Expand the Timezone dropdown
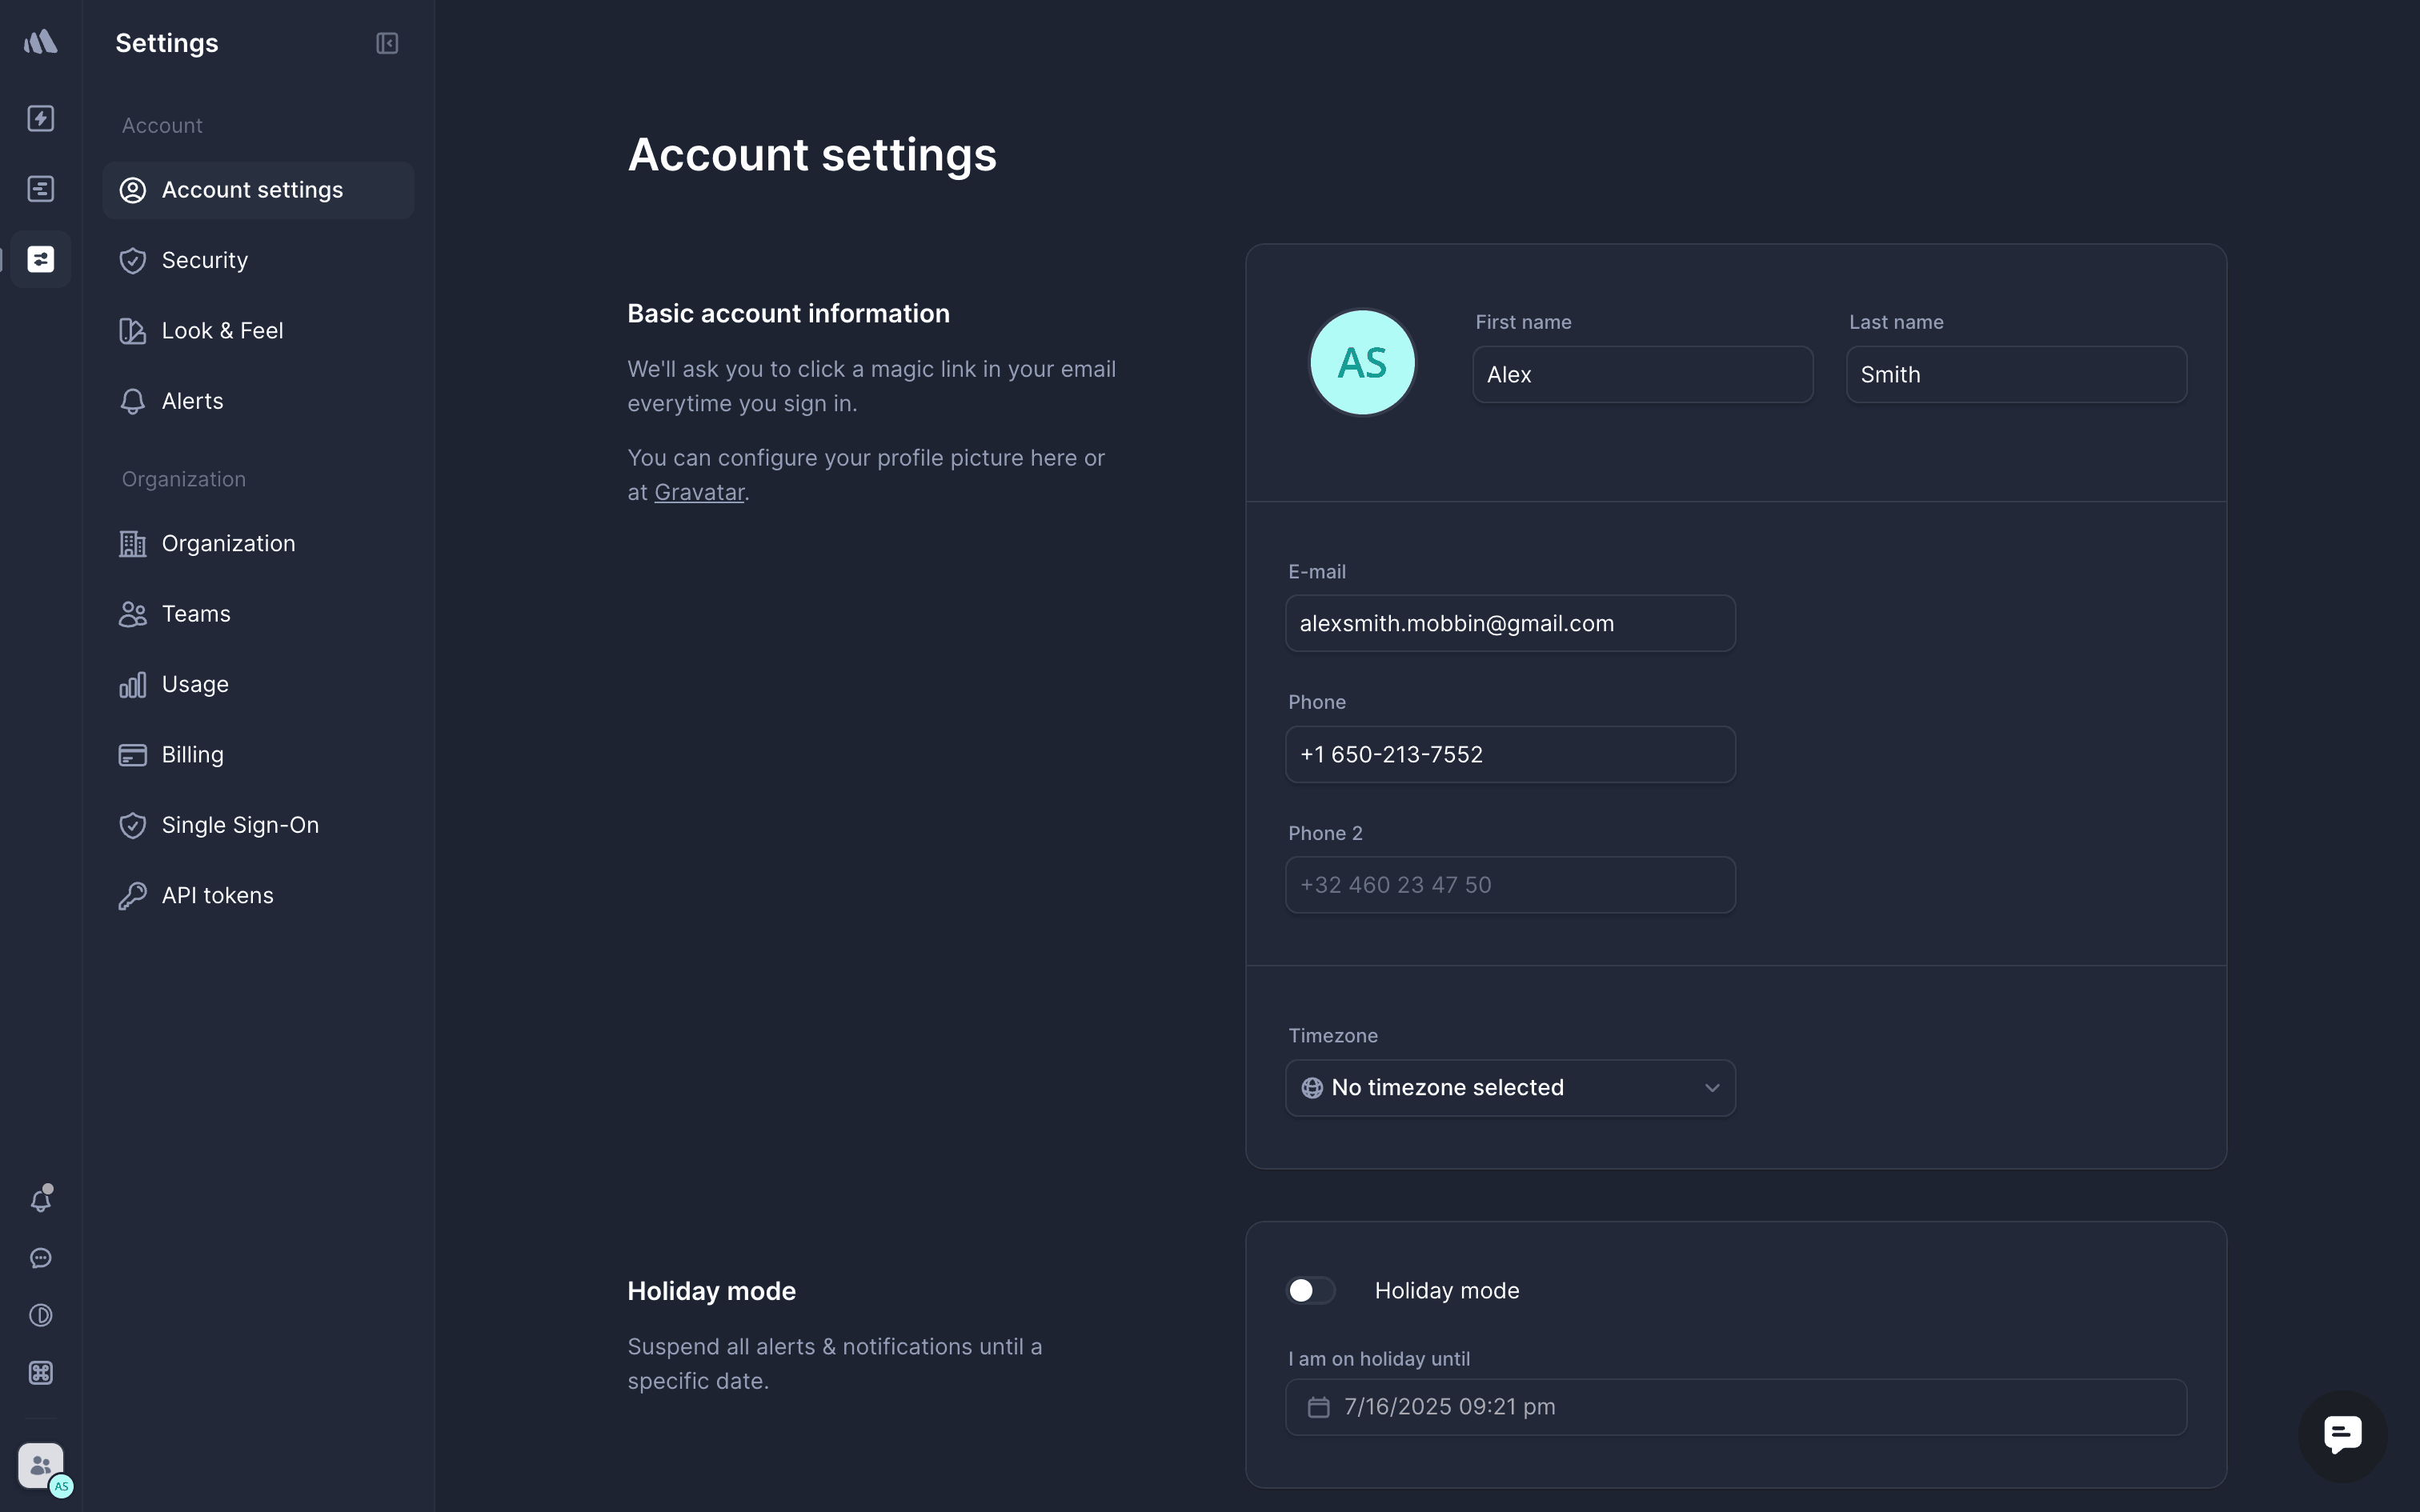Image resolution: width=2420 pixels, height=1512 pixels. [1510, 1088]
